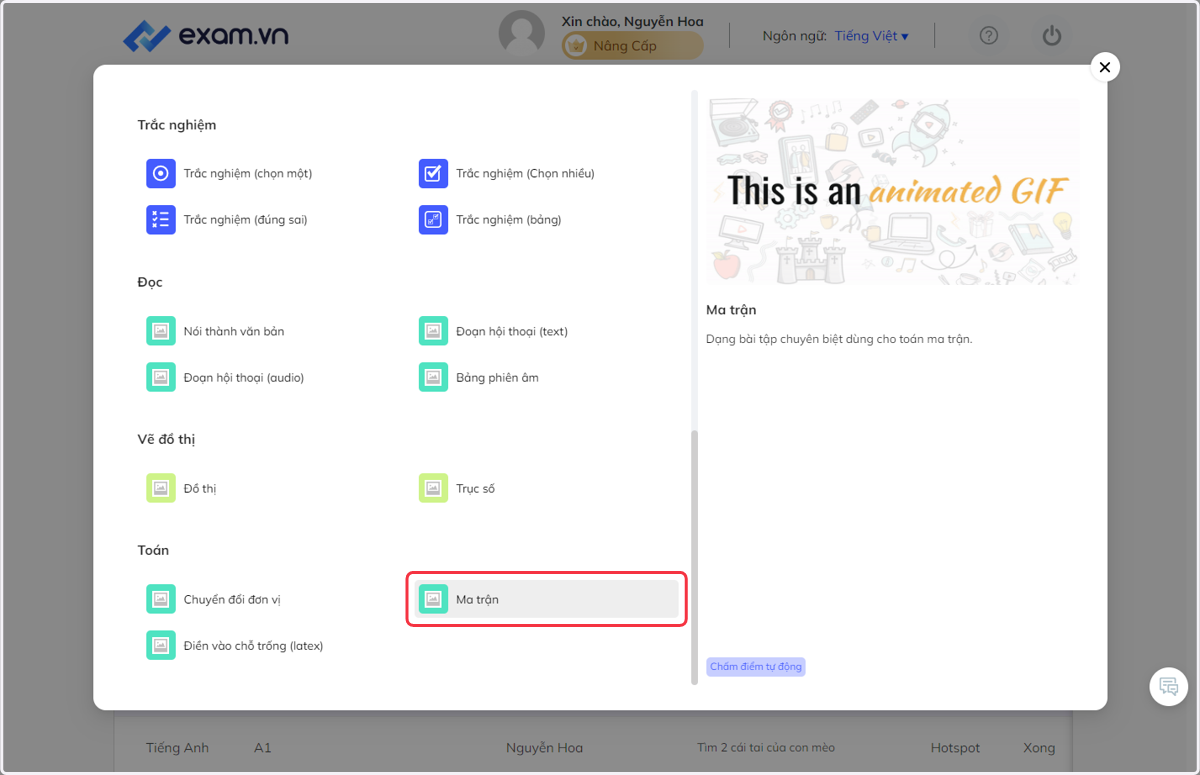
Task: Select the Trục số label
Action: pyautogui.click(x=475, y=488)
